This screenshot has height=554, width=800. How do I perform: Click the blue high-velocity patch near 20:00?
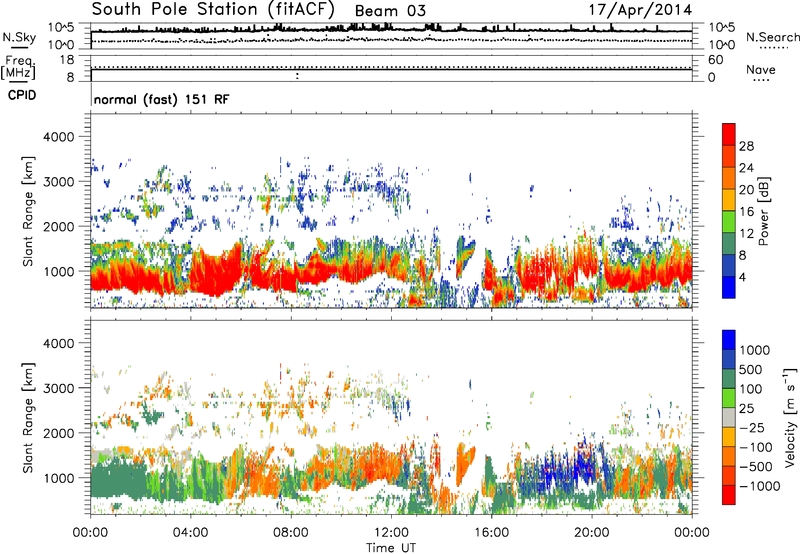pos(583,461)
